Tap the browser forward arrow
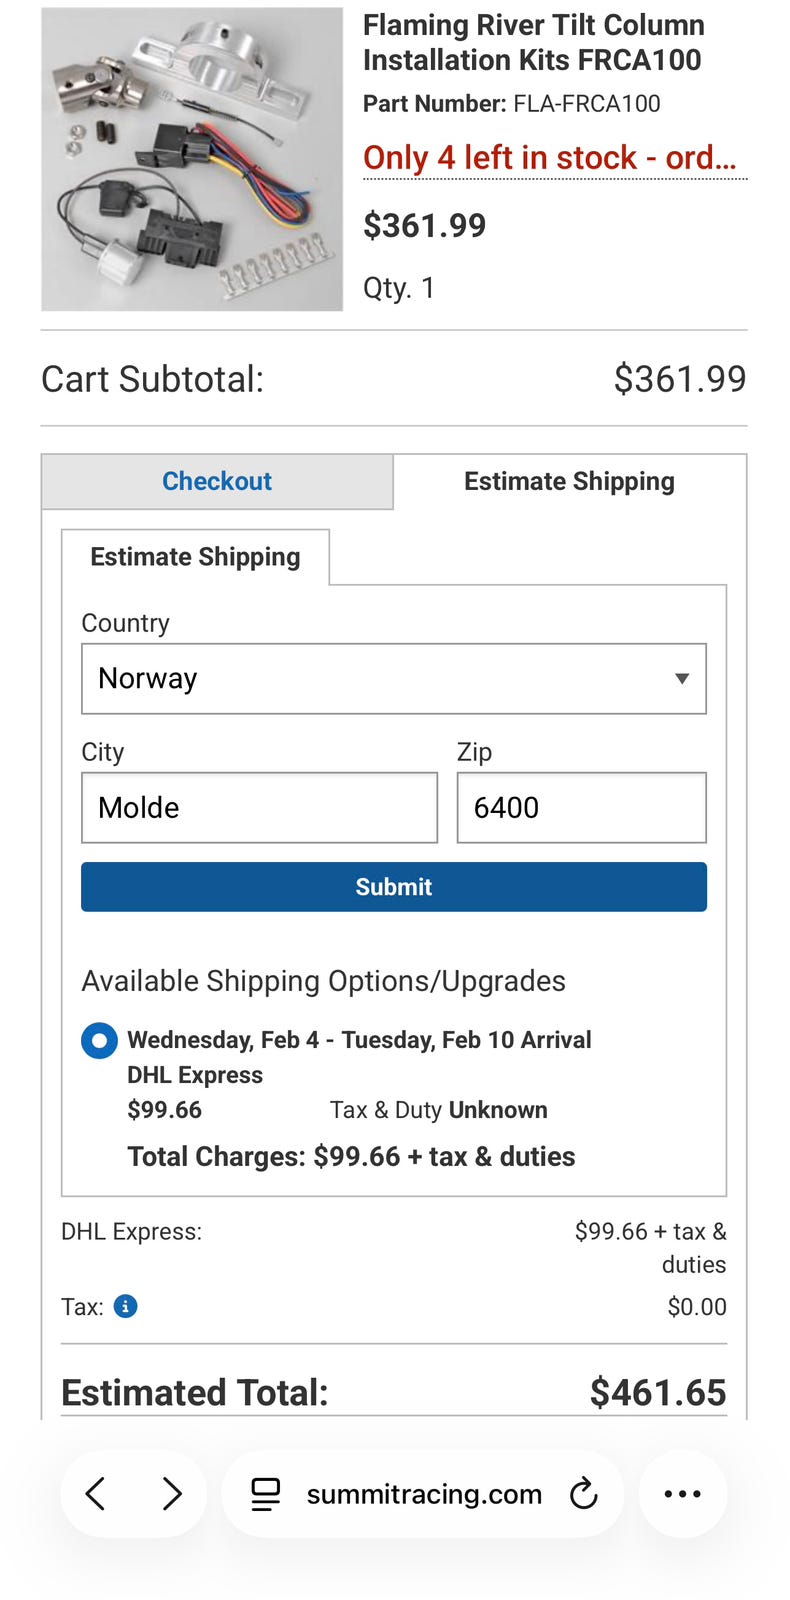 [x=172, y=1494]
